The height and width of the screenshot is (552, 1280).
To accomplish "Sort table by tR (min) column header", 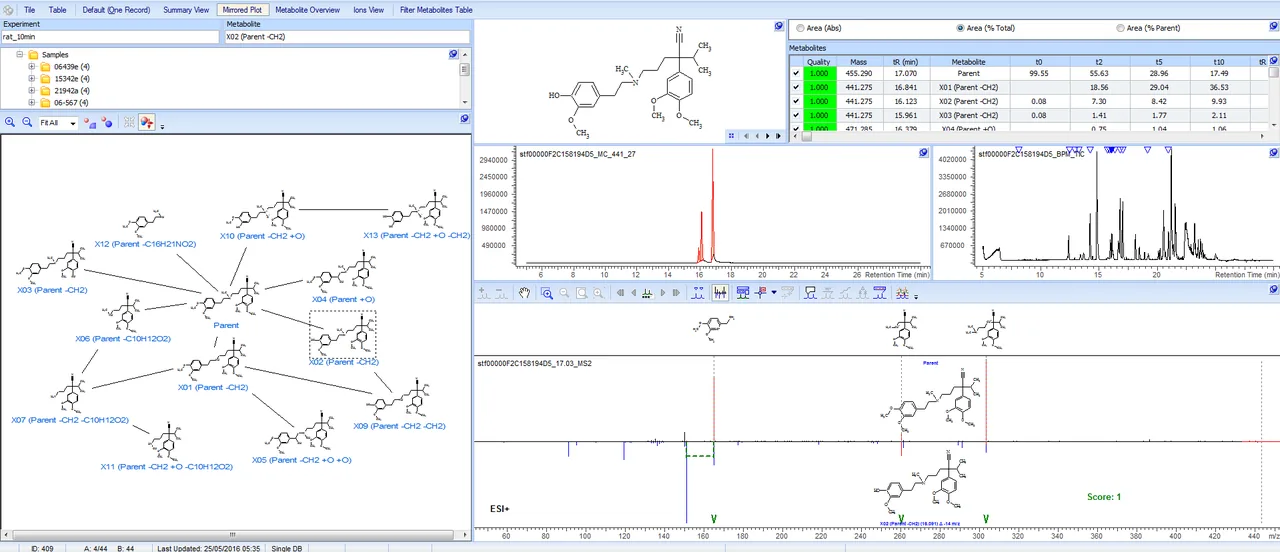I will pyautogui.click(x=907, y=62).
